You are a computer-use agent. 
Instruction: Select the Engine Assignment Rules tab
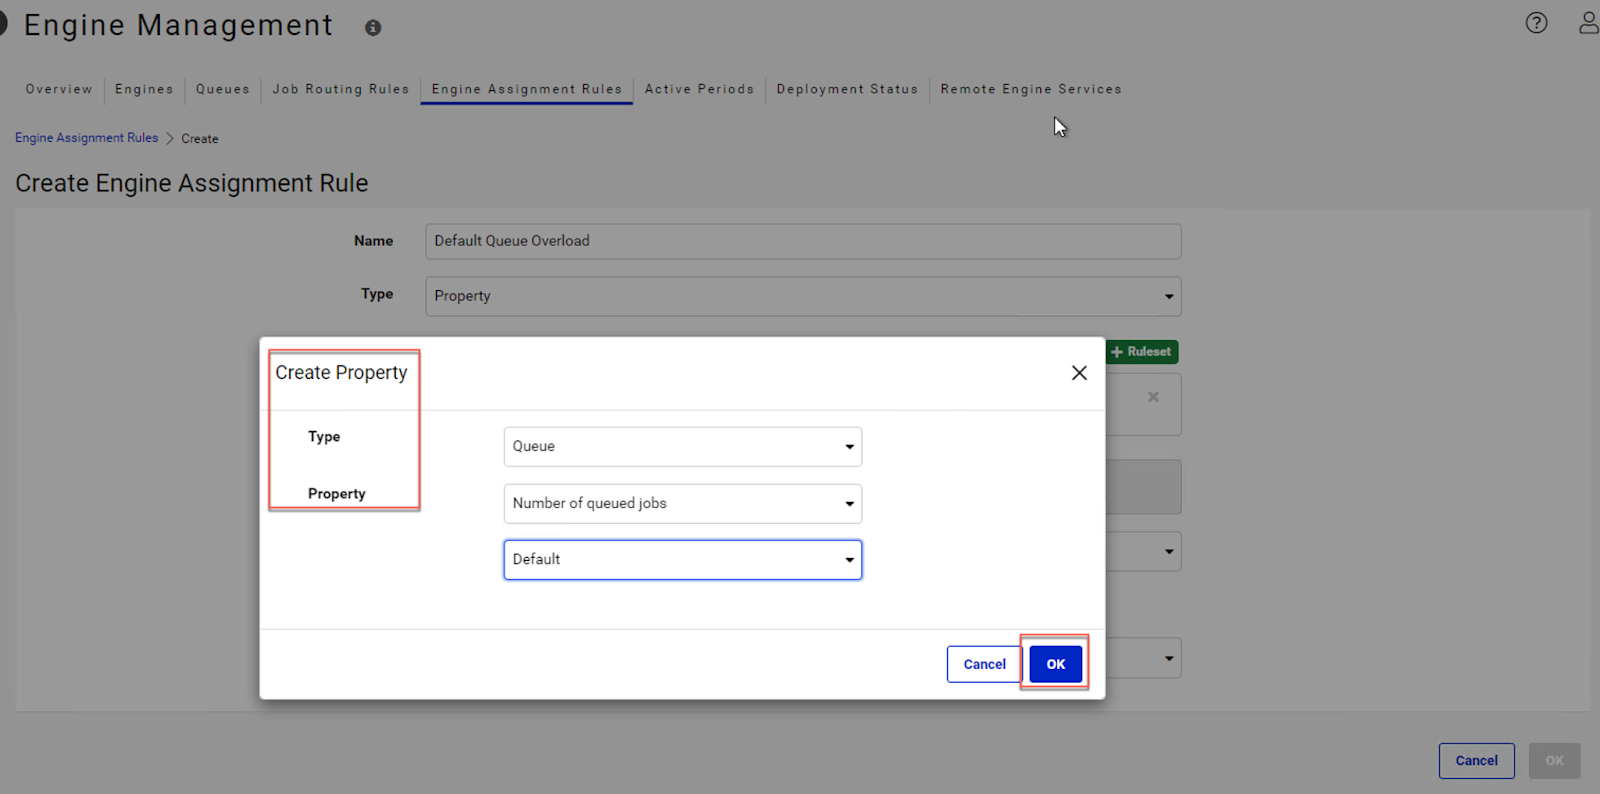click(x=527, y=89)
